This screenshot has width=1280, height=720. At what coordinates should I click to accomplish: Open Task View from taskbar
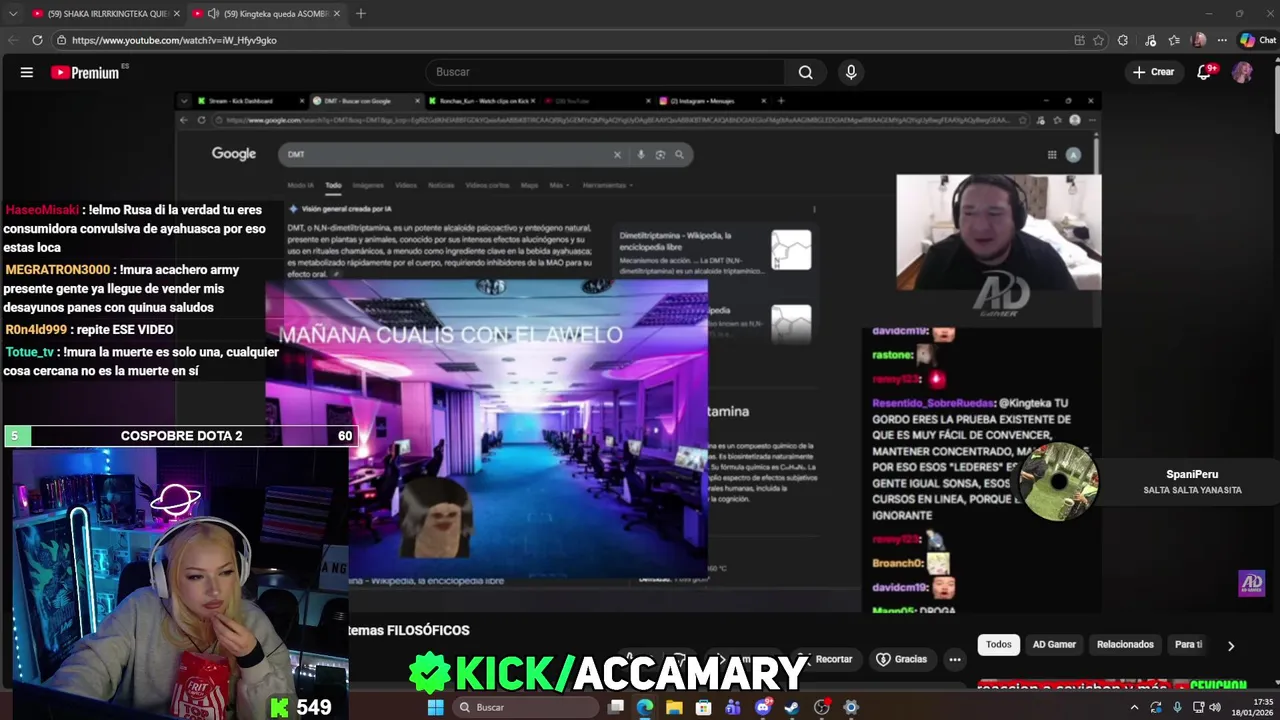click(x=616, y=707)
